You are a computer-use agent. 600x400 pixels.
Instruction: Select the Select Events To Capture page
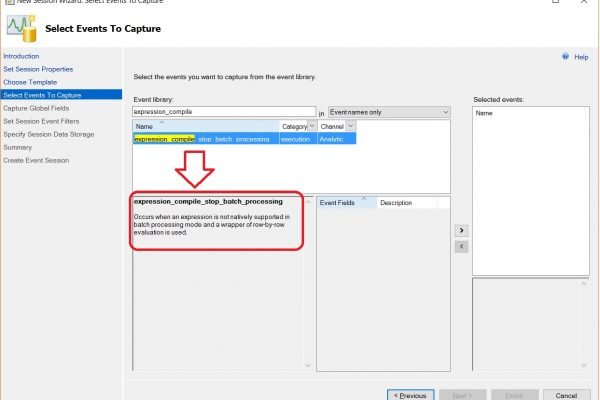tap(61, 95)
